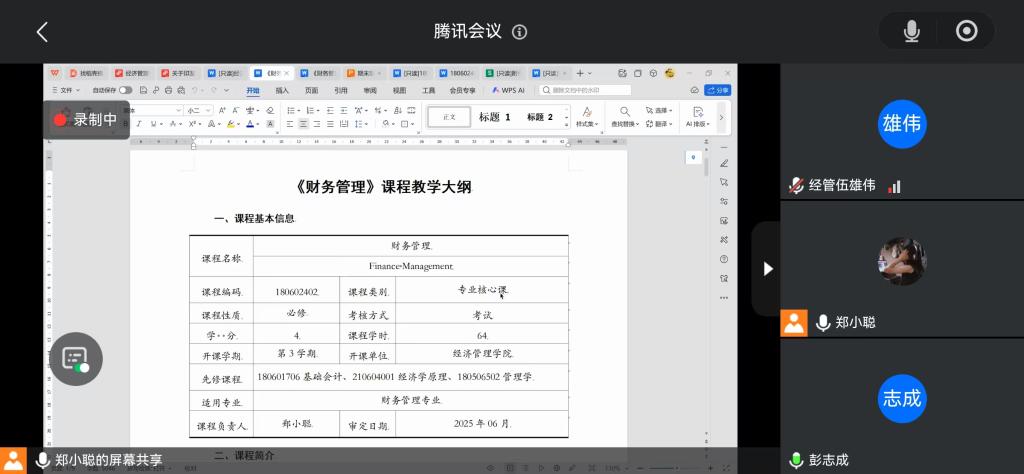Click the WPS AI button
The height and width of the screenshot is (474, 1024).
click(x=507, y=90)
